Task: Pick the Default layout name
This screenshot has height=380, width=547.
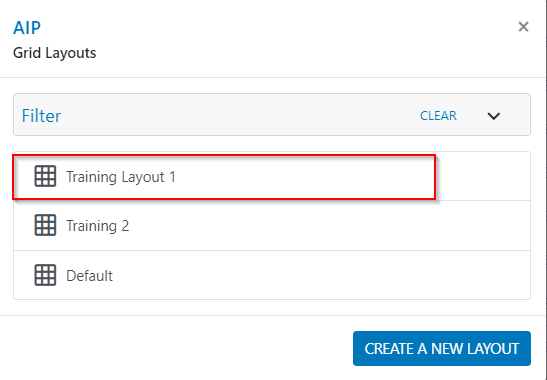Action: (89, 276)
